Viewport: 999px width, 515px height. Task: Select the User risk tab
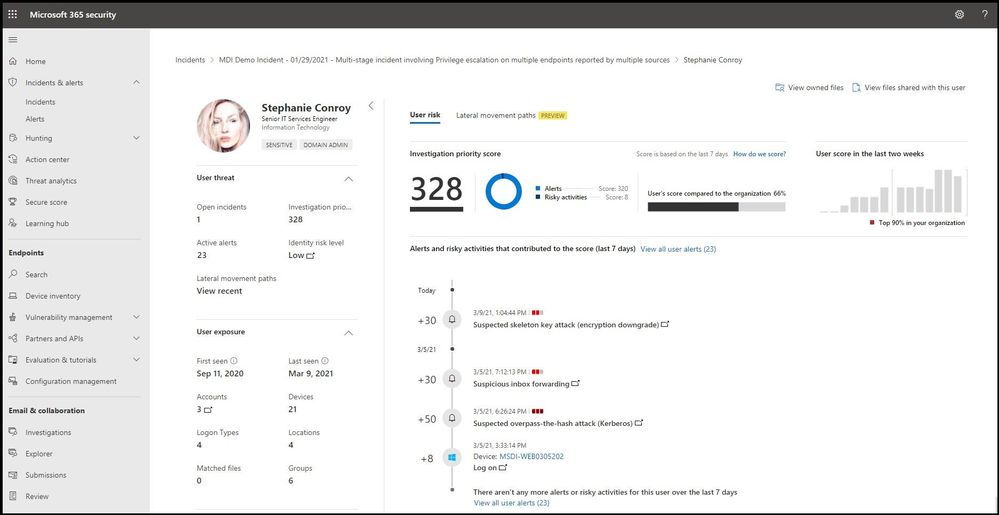(x=425, y=115)
